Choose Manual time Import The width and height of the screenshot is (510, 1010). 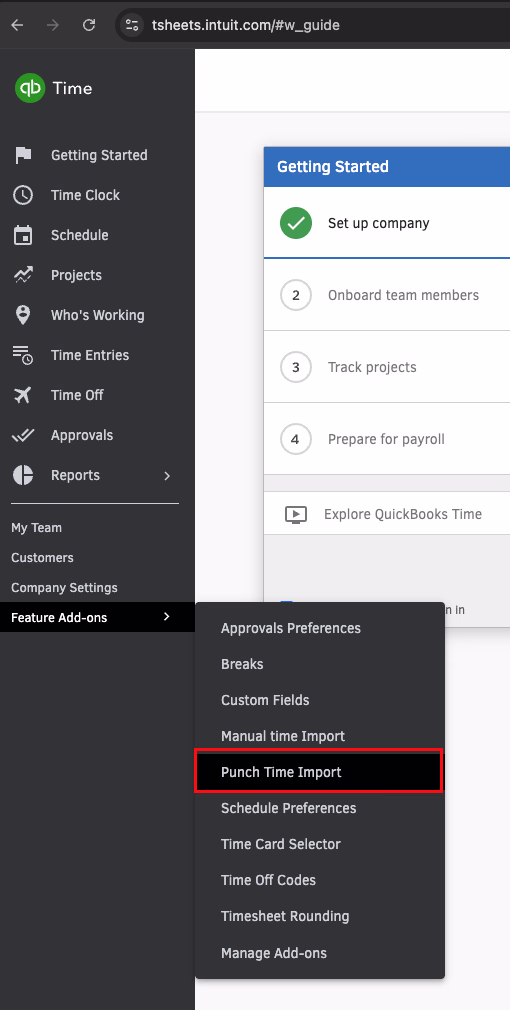(320, 736)
